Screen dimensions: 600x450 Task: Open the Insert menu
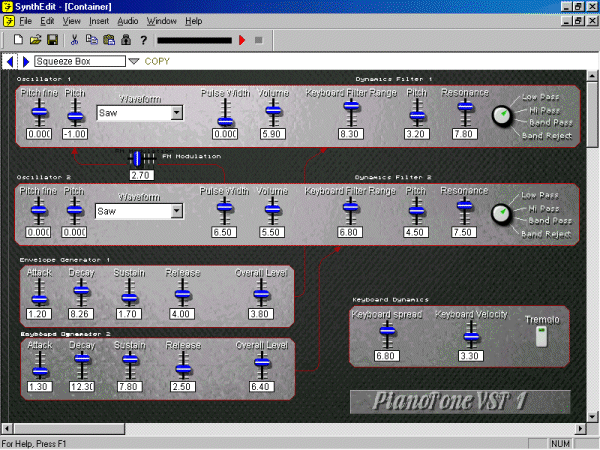[99, 20]
